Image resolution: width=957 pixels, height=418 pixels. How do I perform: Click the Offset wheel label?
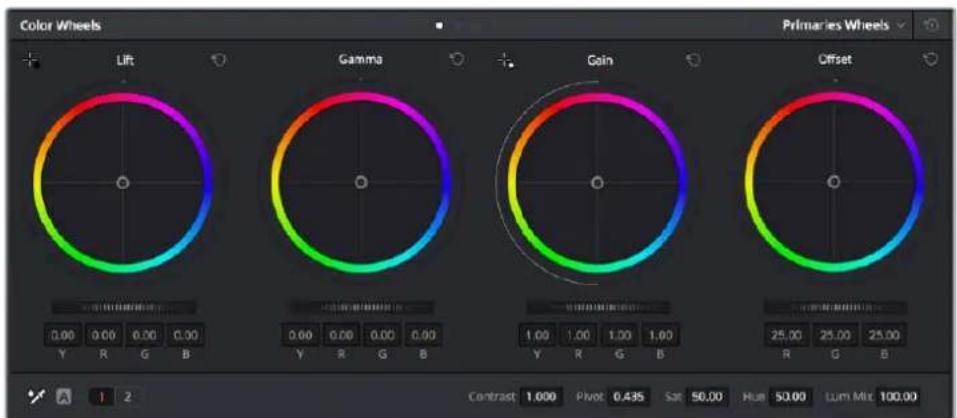point(835,59)
